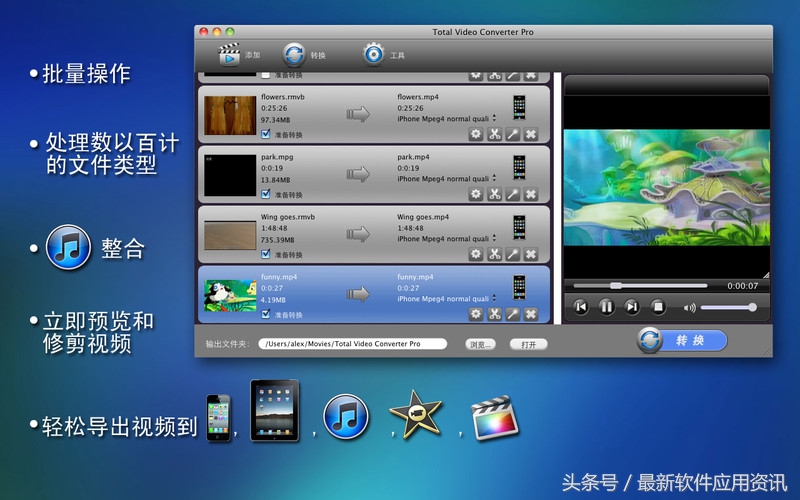Open output profile dropdown for park.mp4
The height and width of the screenshot is (500, 800).
(x=446, y=179)
